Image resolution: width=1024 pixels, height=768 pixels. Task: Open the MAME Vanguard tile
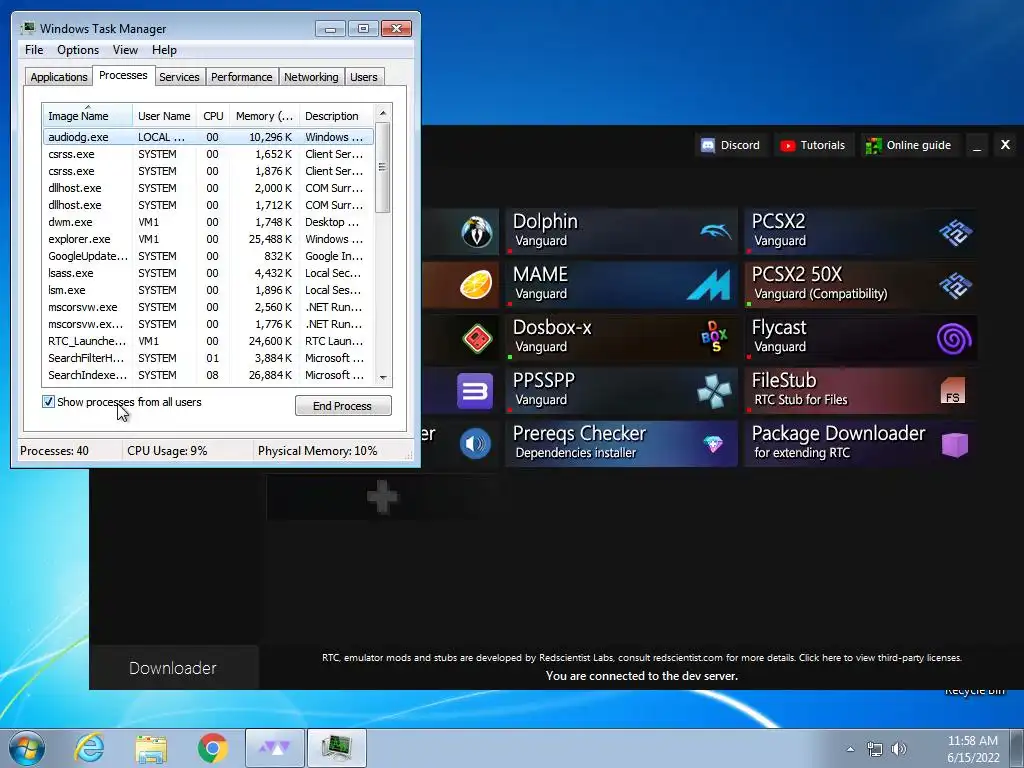point(621,284)
